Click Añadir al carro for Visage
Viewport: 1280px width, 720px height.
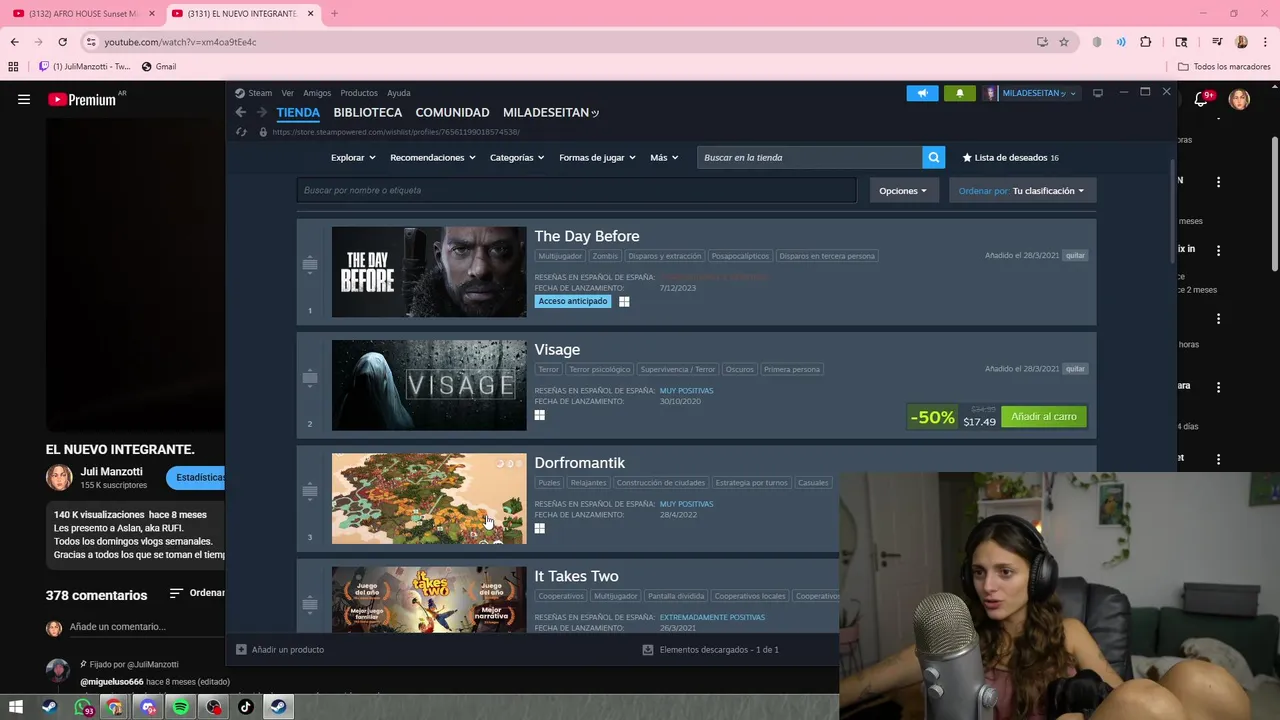[x=1044, y=417]
